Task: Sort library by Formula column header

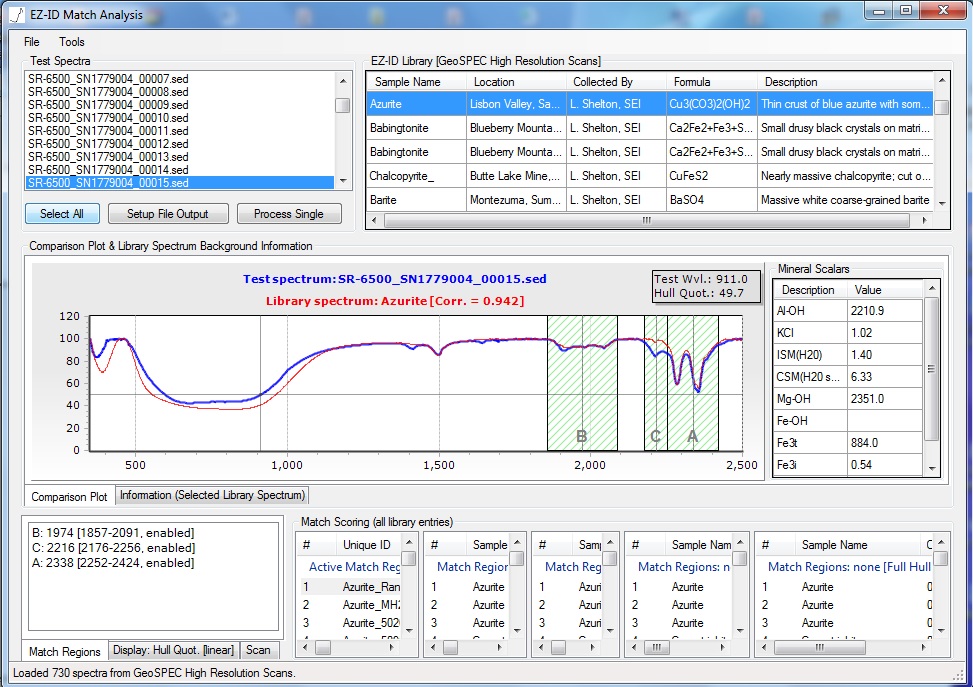Action: (692, 82)
